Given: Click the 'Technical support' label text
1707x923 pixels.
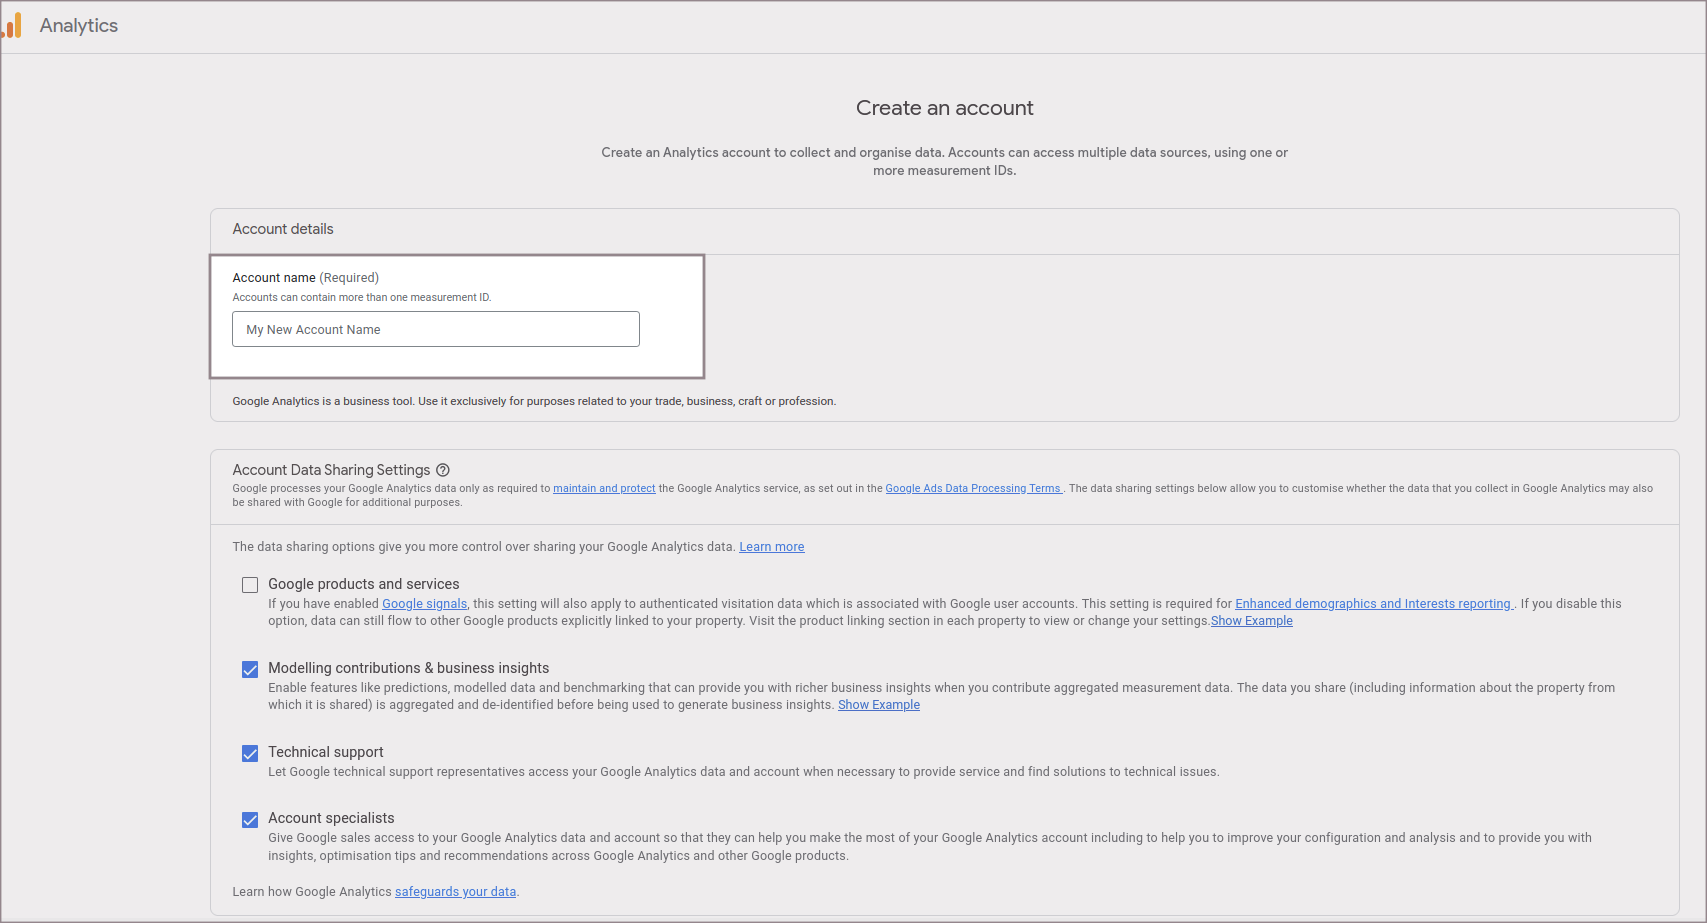Looking at the screenshot, I should [325, 752].
